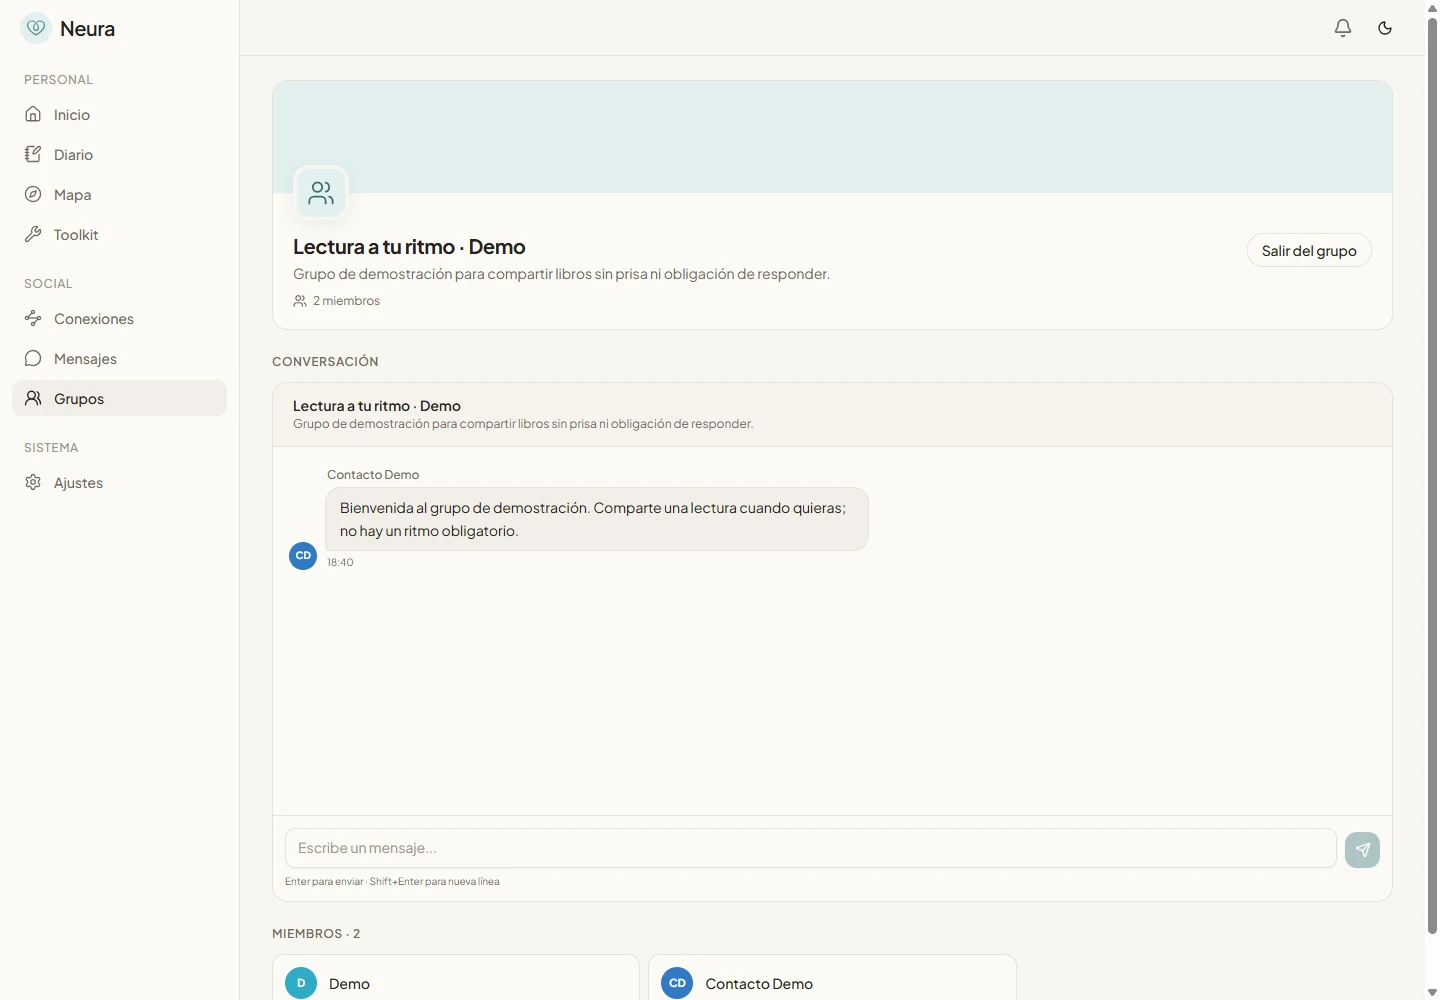The height and width of the screenshot is (1000, 1440).
Task: Click the 18:40 message timestamp
Action: pyautogui.click(x=340, y=562)
